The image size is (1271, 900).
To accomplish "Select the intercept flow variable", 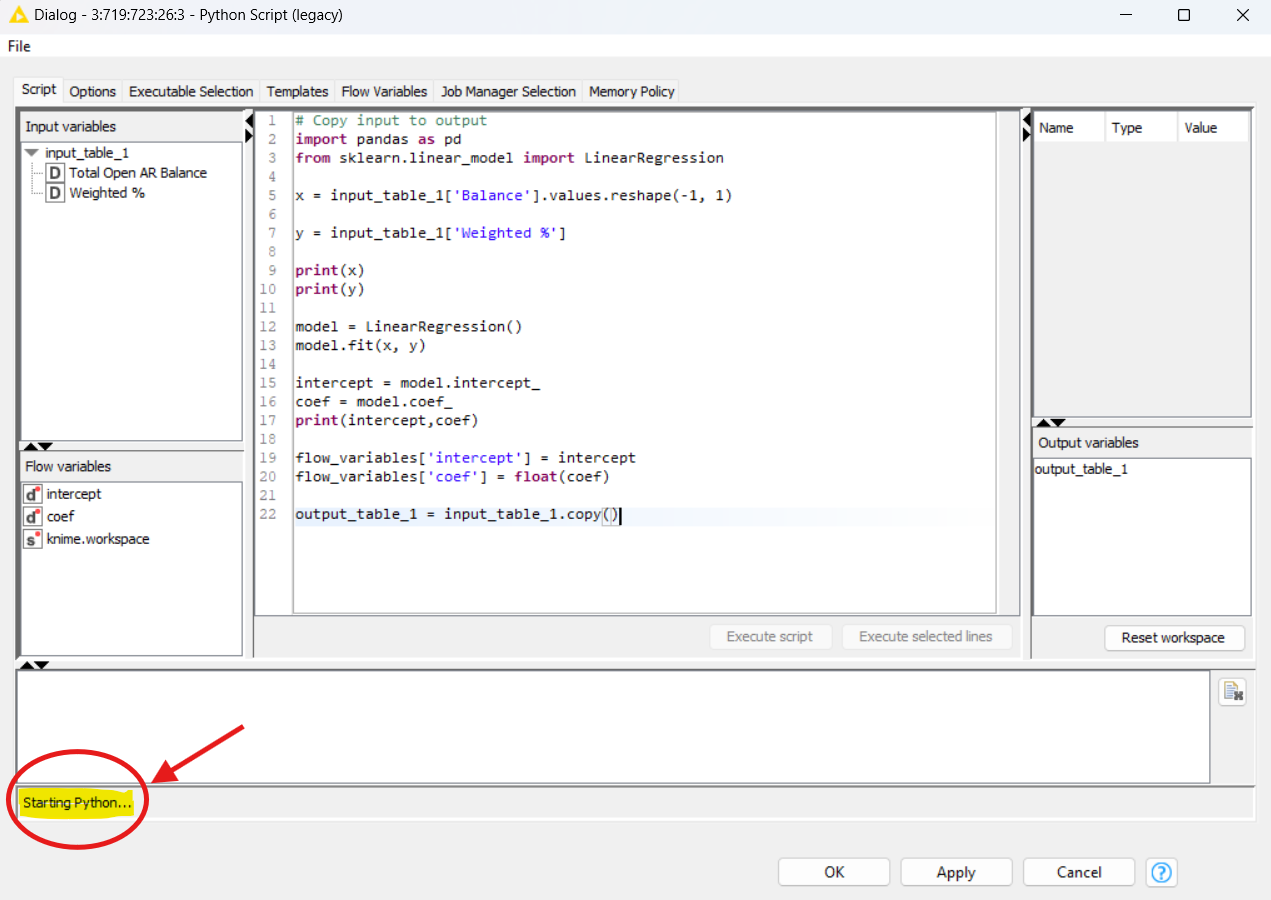I will coord(74,494).
